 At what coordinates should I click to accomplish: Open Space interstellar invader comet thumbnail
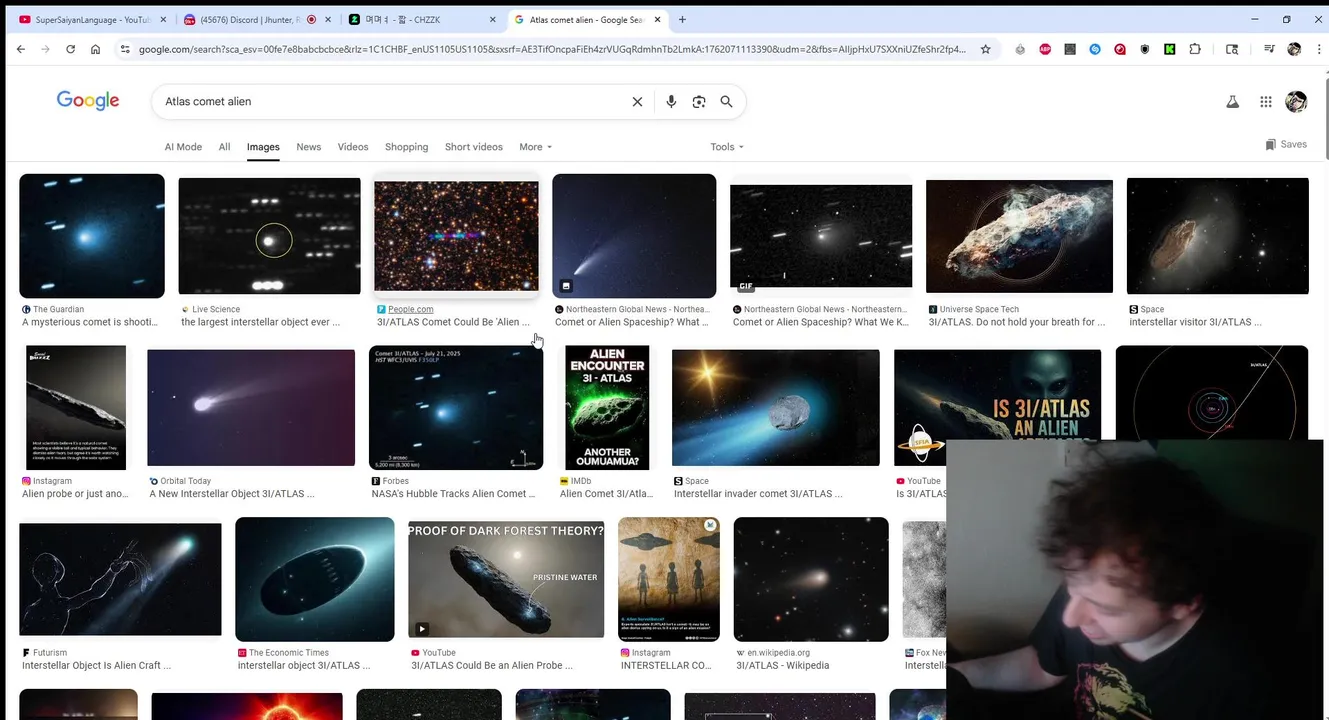[776, 408]
